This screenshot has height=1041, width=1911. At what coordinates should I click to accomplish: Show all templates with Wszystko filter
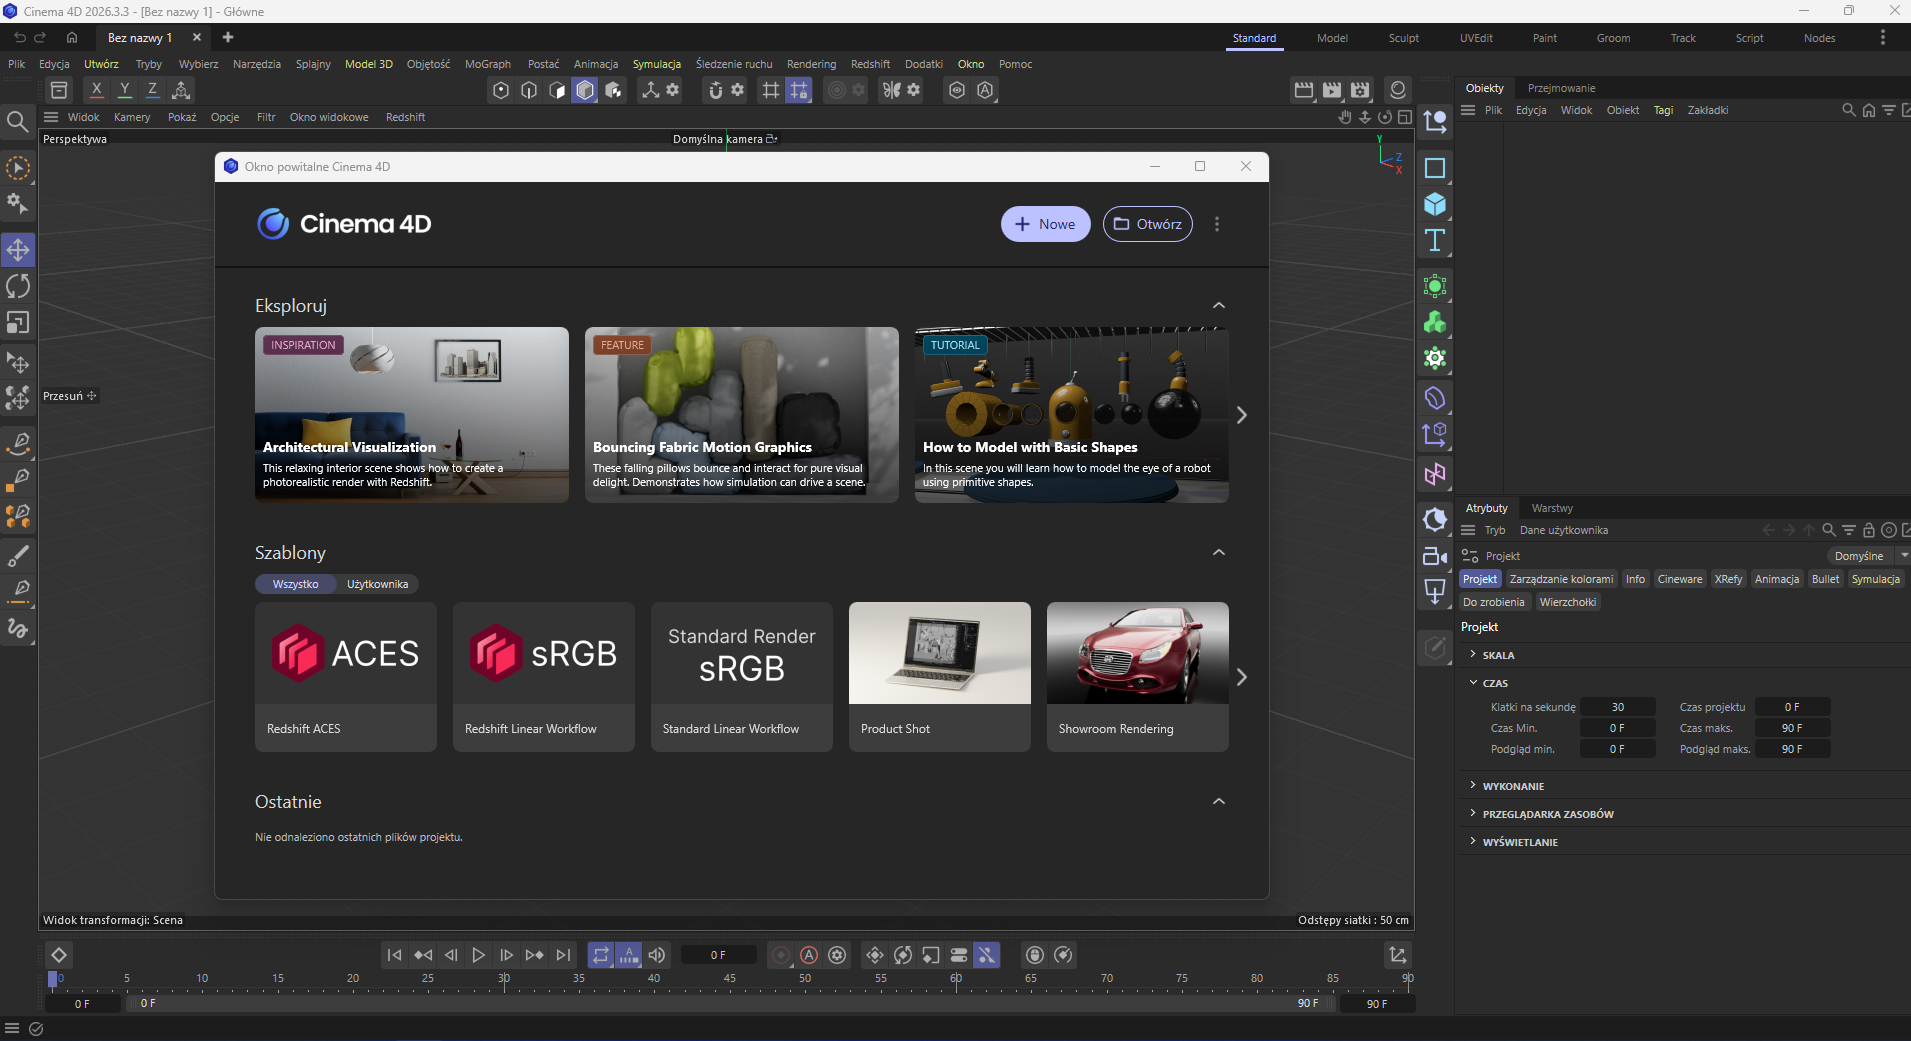296,584
